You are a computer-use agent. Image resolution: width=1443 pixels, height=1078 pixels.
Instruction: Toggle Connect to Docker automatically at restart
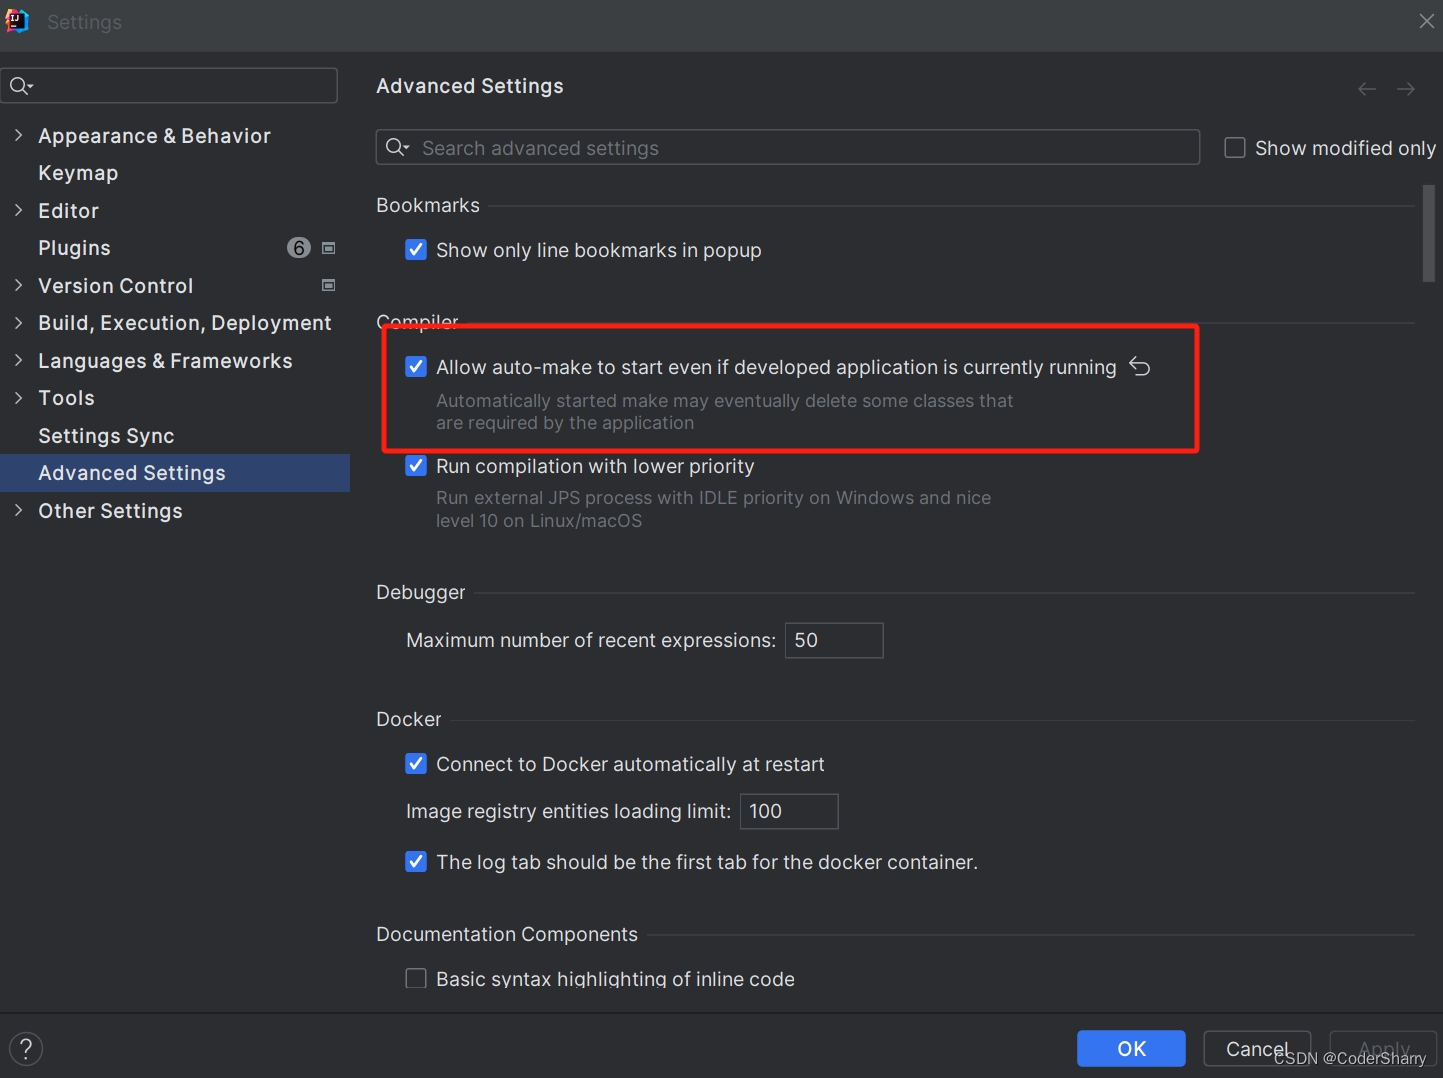tap(416, 764)
